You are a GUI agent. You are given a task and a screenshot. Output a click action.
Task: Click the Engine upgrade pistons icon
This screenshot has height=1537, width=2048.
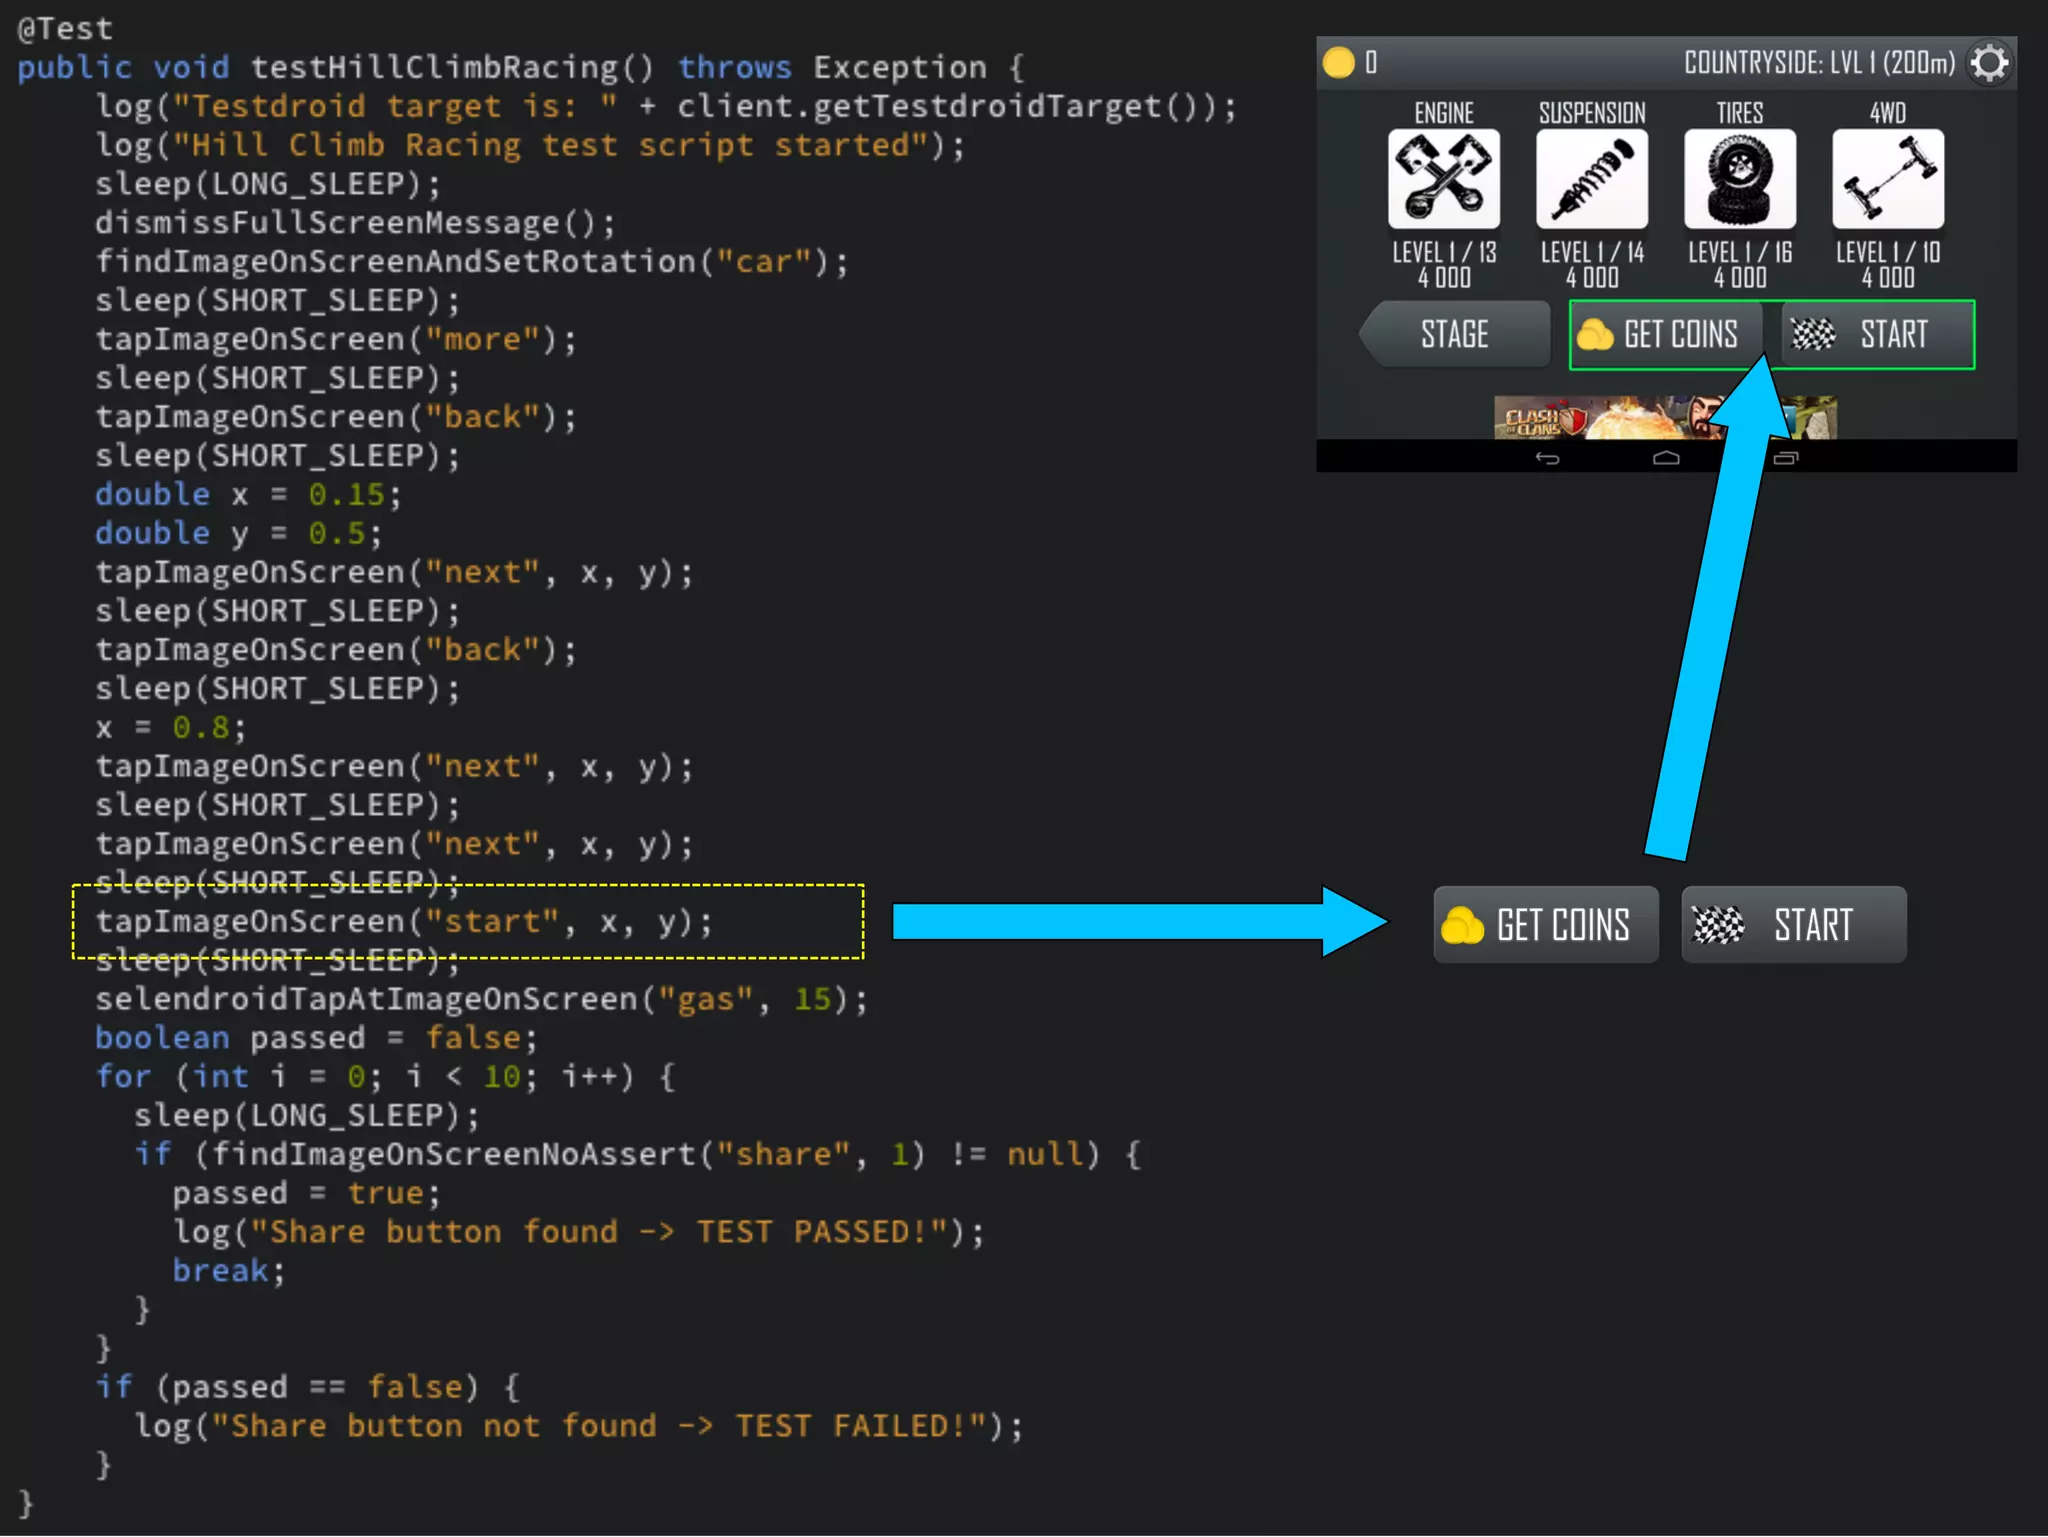coord(1443,179)
